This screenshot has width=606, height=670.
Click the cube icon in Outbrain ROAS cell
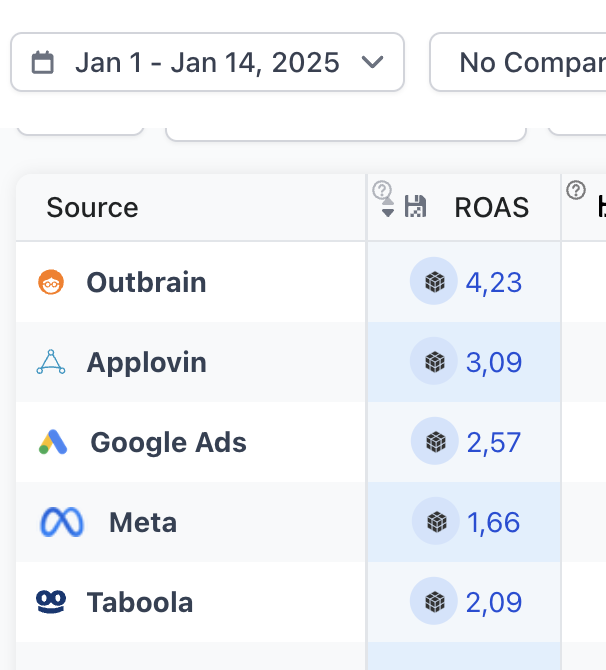(434, 281)
